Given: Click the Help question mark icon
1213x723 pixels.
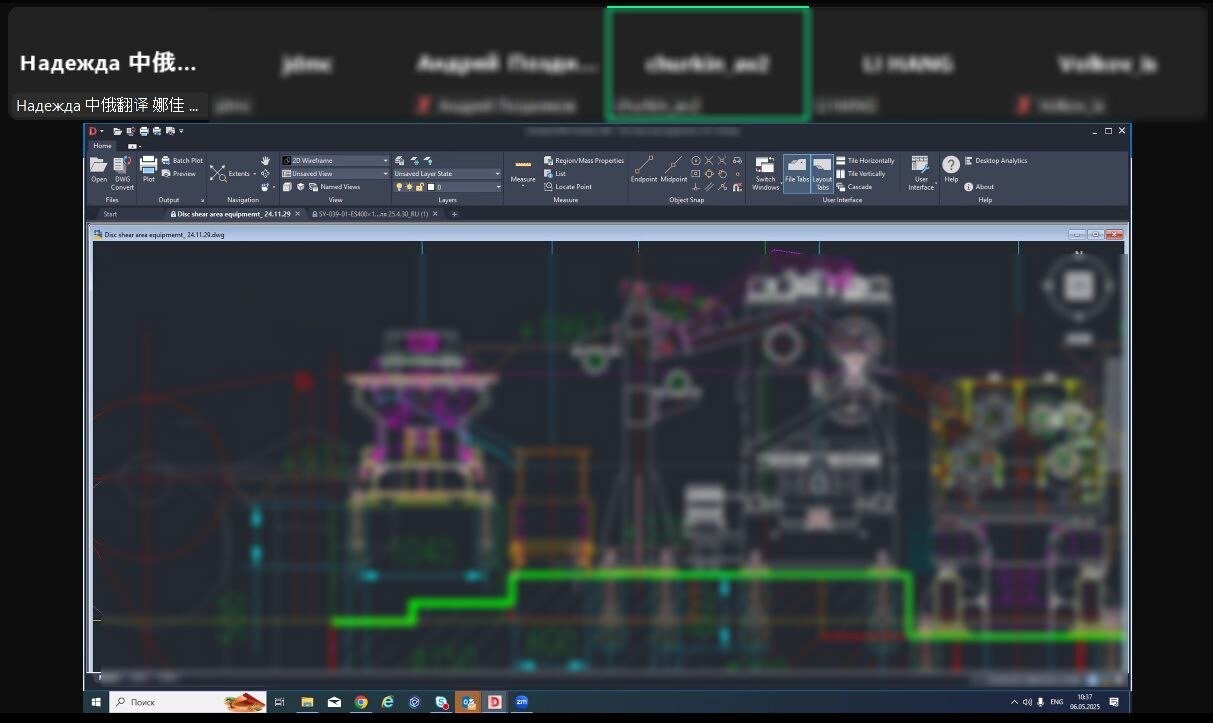Looking at the screenshot, I should coord(951,166).
